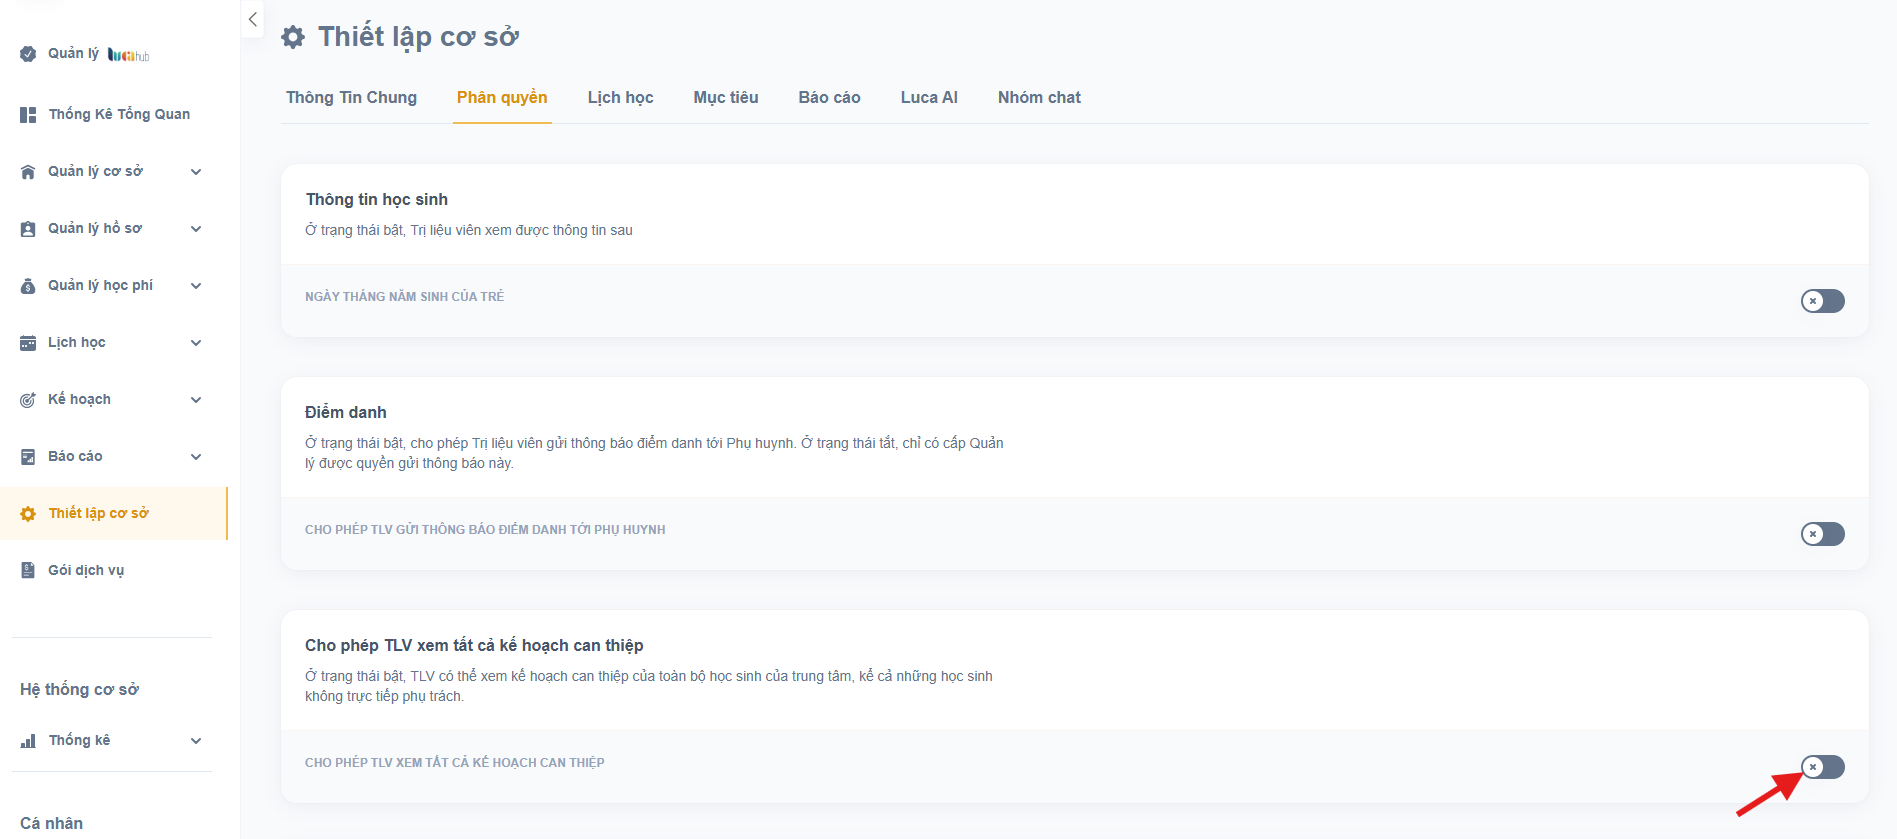Click the Gói dịch vụ document icon
The image size is (1897, 839).
28,570
